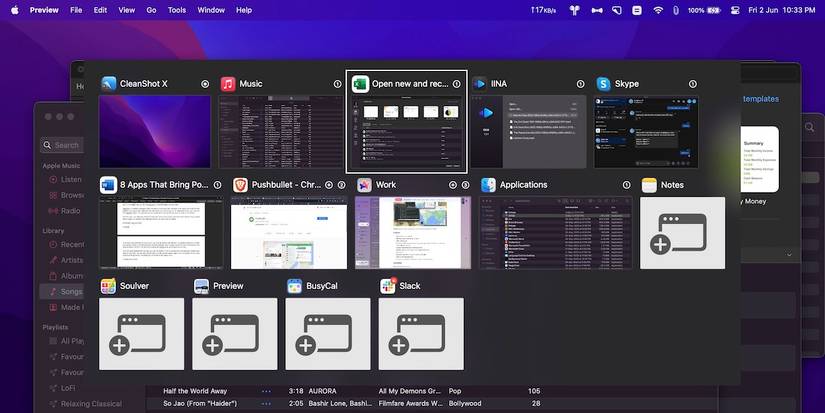Click the Brave icon beside Pushbullet title
825x413 pixels.
coord(240,185)
